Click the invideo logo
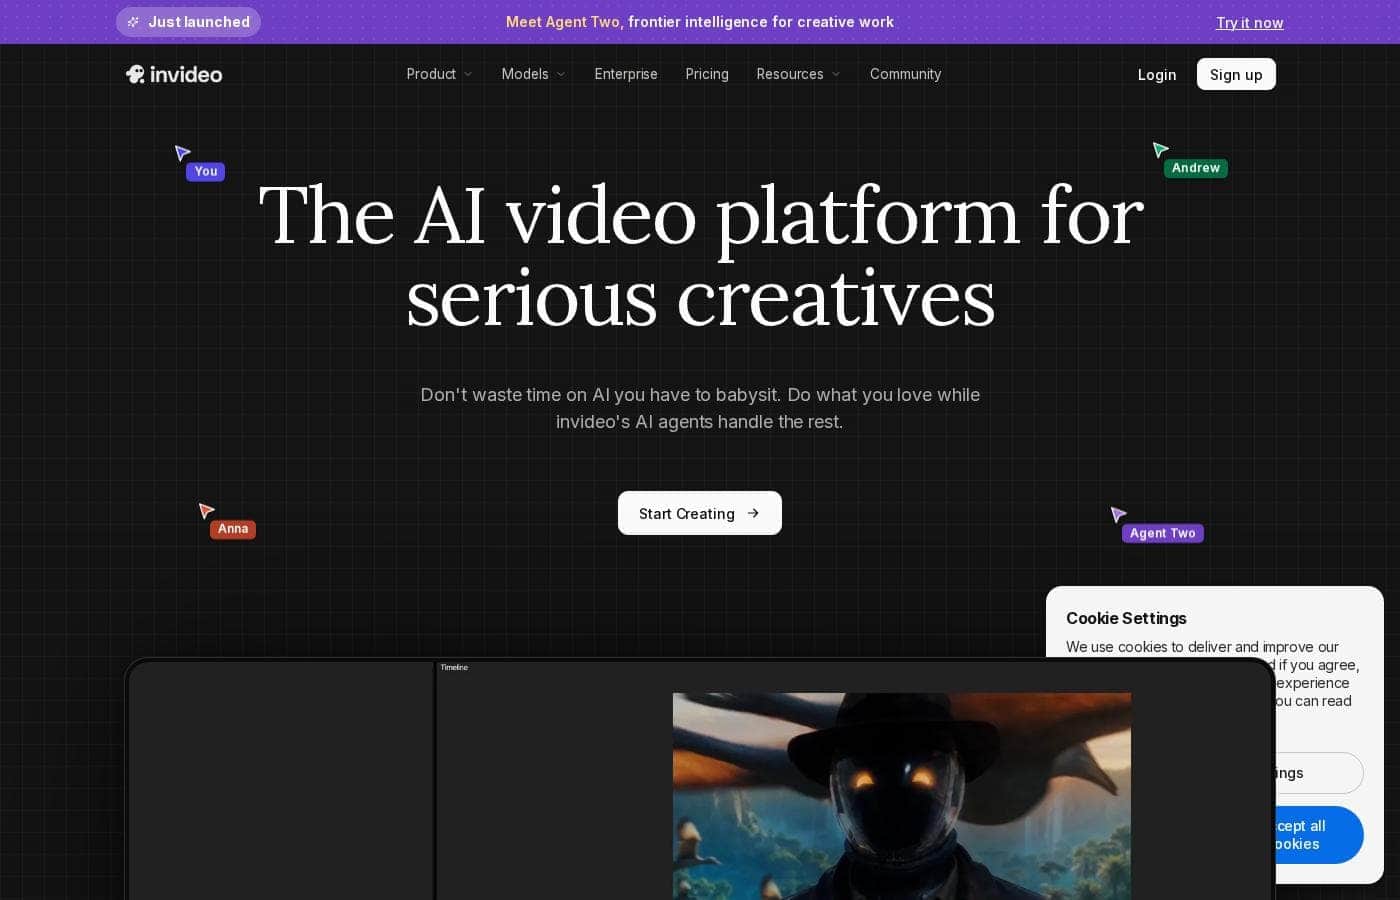The width and height of the screenshot is (1400, 900). (174, 74)
